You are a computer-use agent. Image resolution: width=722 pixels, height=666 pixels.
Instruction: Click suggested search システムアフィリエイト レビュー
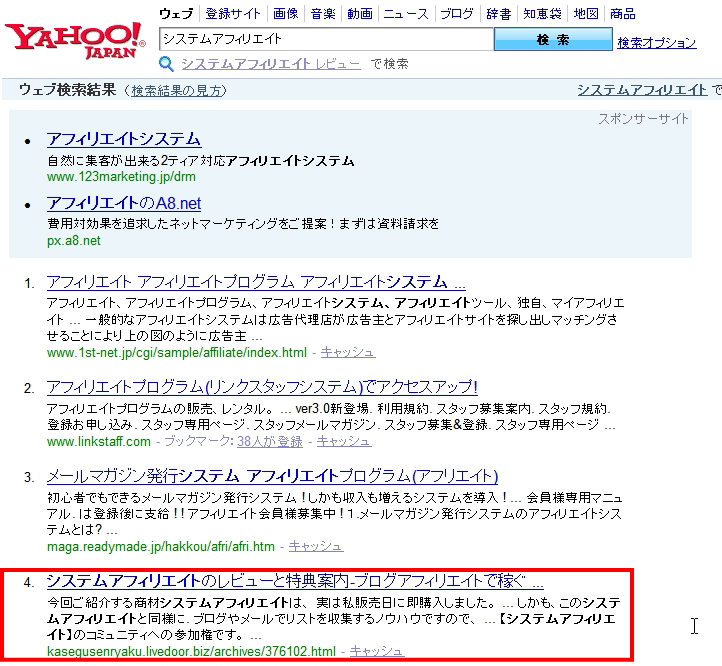(x=271, y=64)
